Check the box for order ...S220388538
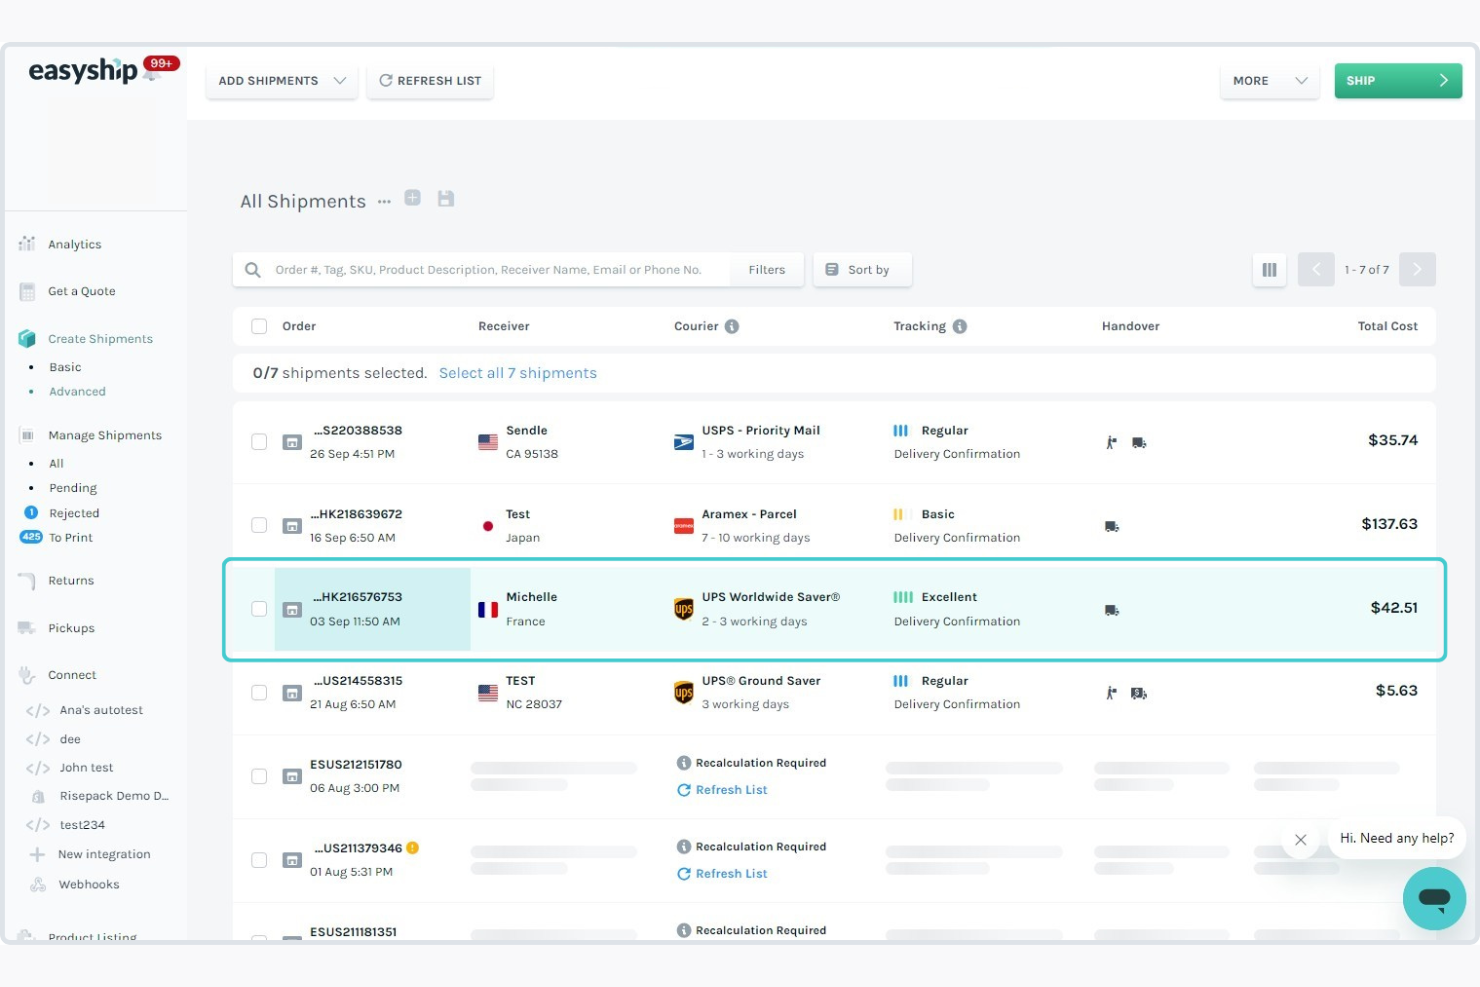 tap(259, 442)
